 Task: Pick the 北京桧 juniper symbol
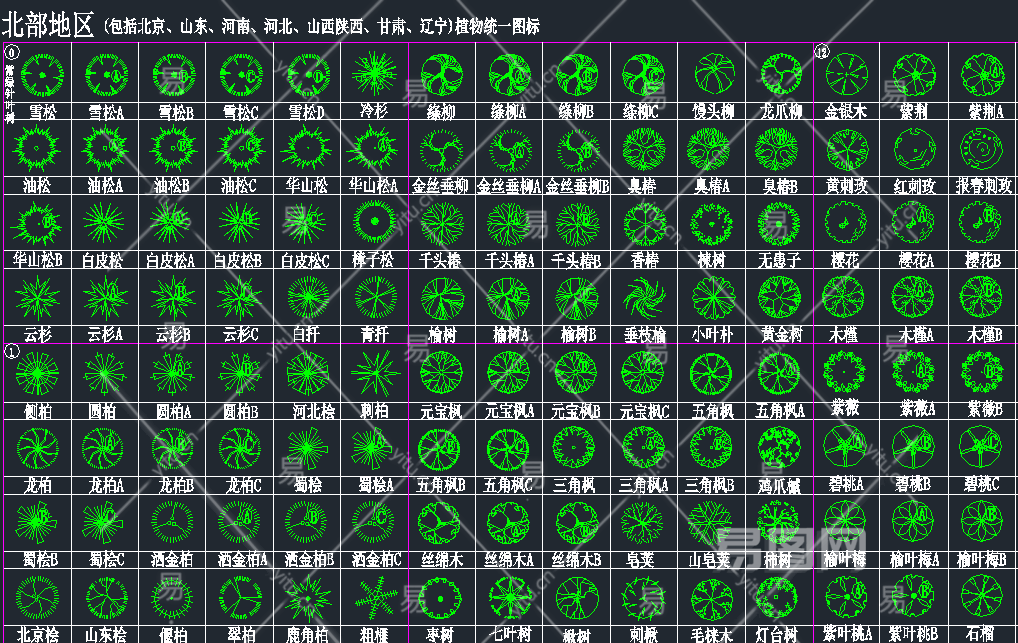pyautogui.click(x=38, y=598)
